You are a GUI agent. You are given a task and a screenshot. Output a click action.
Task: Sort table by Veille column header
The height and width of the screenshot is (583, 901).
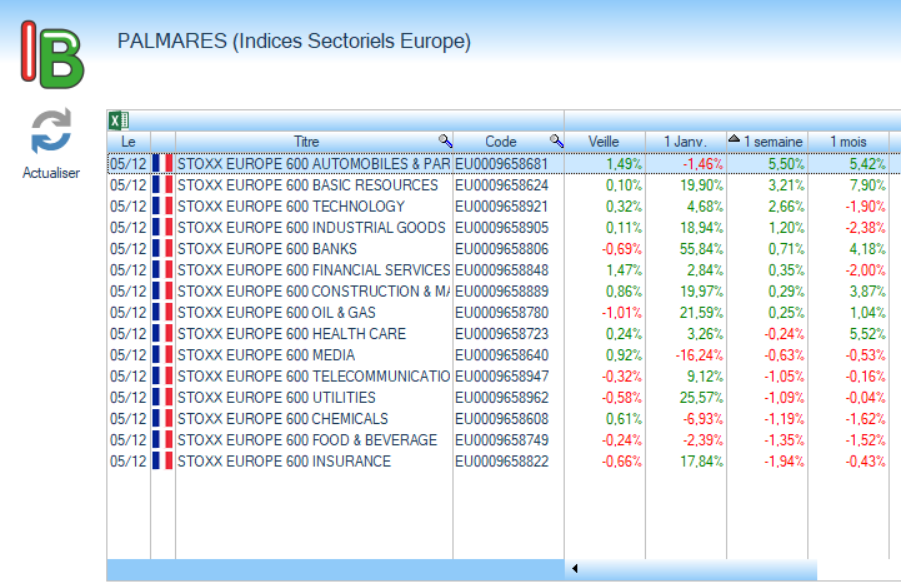point(603,142)
